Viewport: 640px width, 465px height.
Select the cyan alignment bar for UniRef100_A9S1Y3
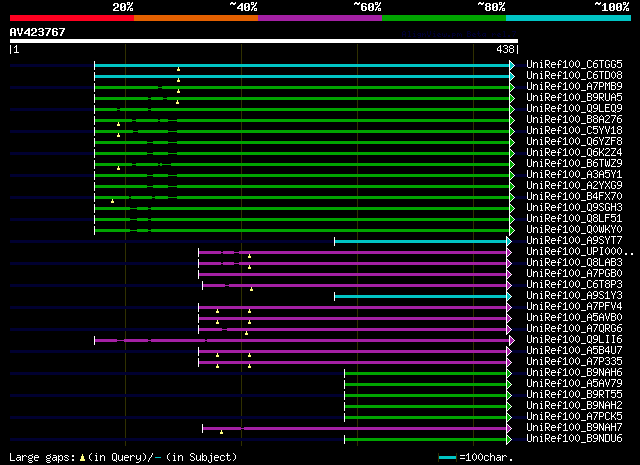click(x=420, y=296)
